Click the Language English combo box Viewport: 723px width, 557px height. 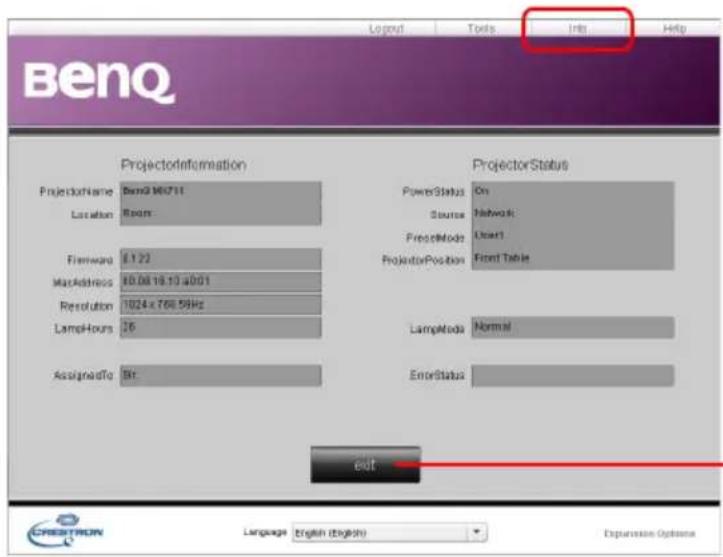389,533
